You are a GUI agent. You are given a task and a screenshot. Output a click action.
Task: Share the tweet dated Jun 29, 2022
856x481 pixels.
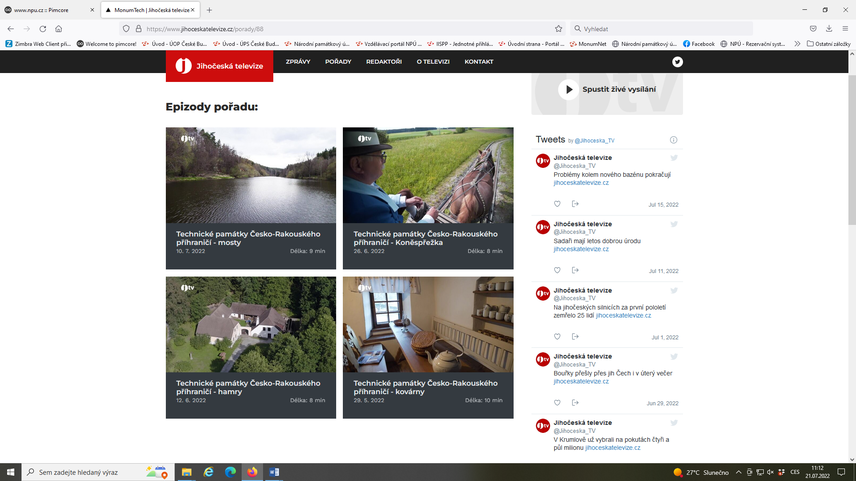click(x=575, y=403)
